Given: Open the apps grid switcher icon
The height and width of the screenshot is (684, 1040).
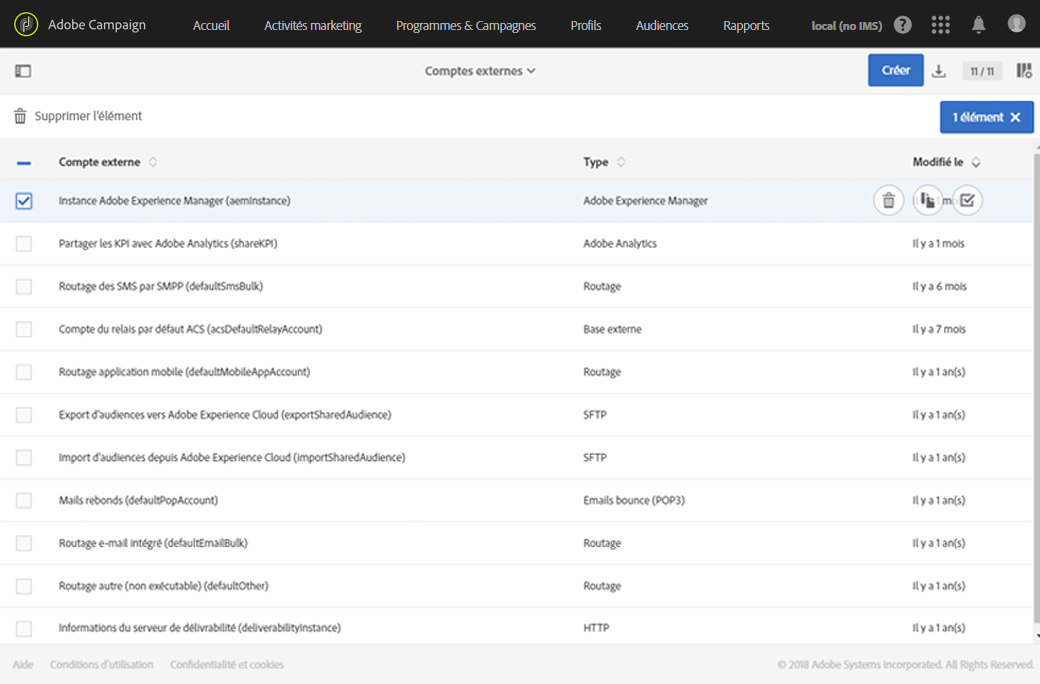Looking at the screenshot, I should (940, 25).
